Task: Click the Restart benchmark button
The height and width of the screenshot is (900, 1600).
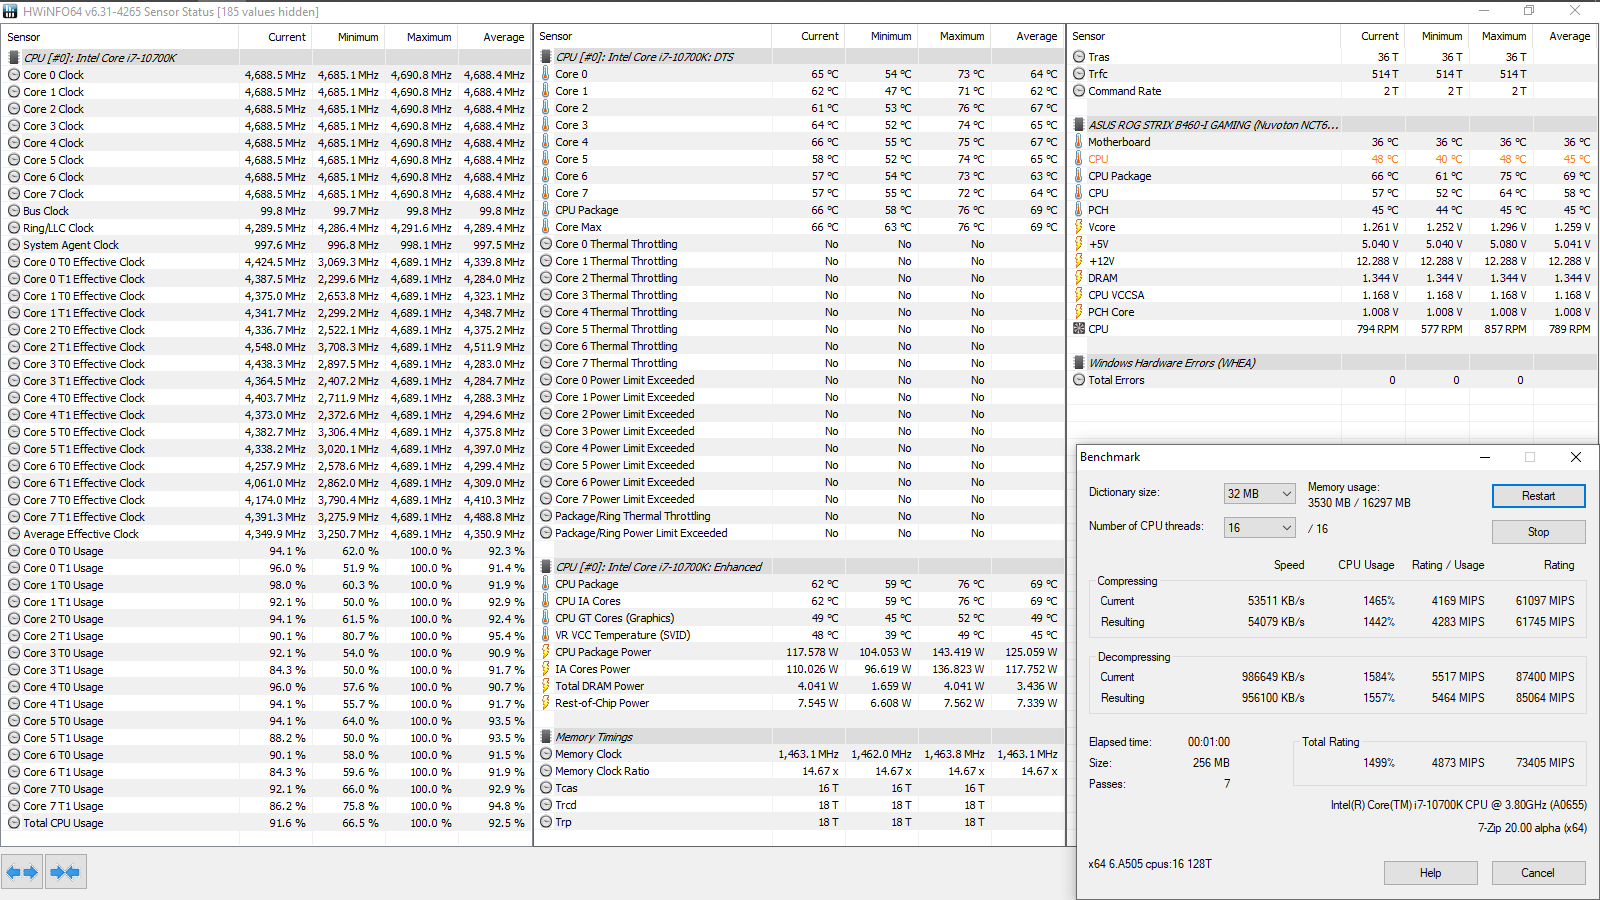Action: (1538, 496)
